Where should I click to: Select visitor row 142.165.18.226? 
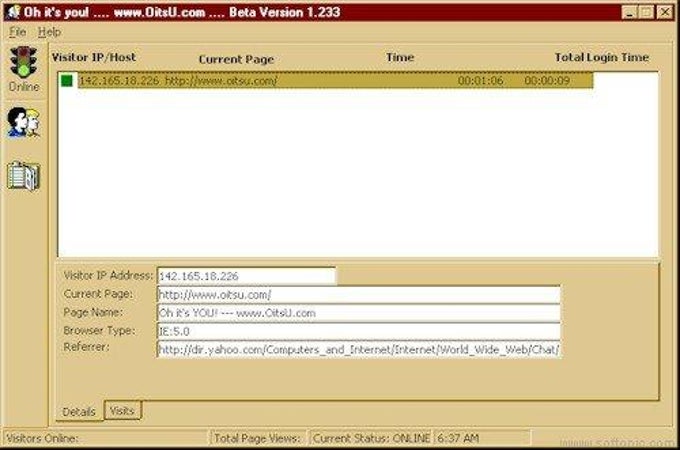pyautogui.click(x=336, y=81)
